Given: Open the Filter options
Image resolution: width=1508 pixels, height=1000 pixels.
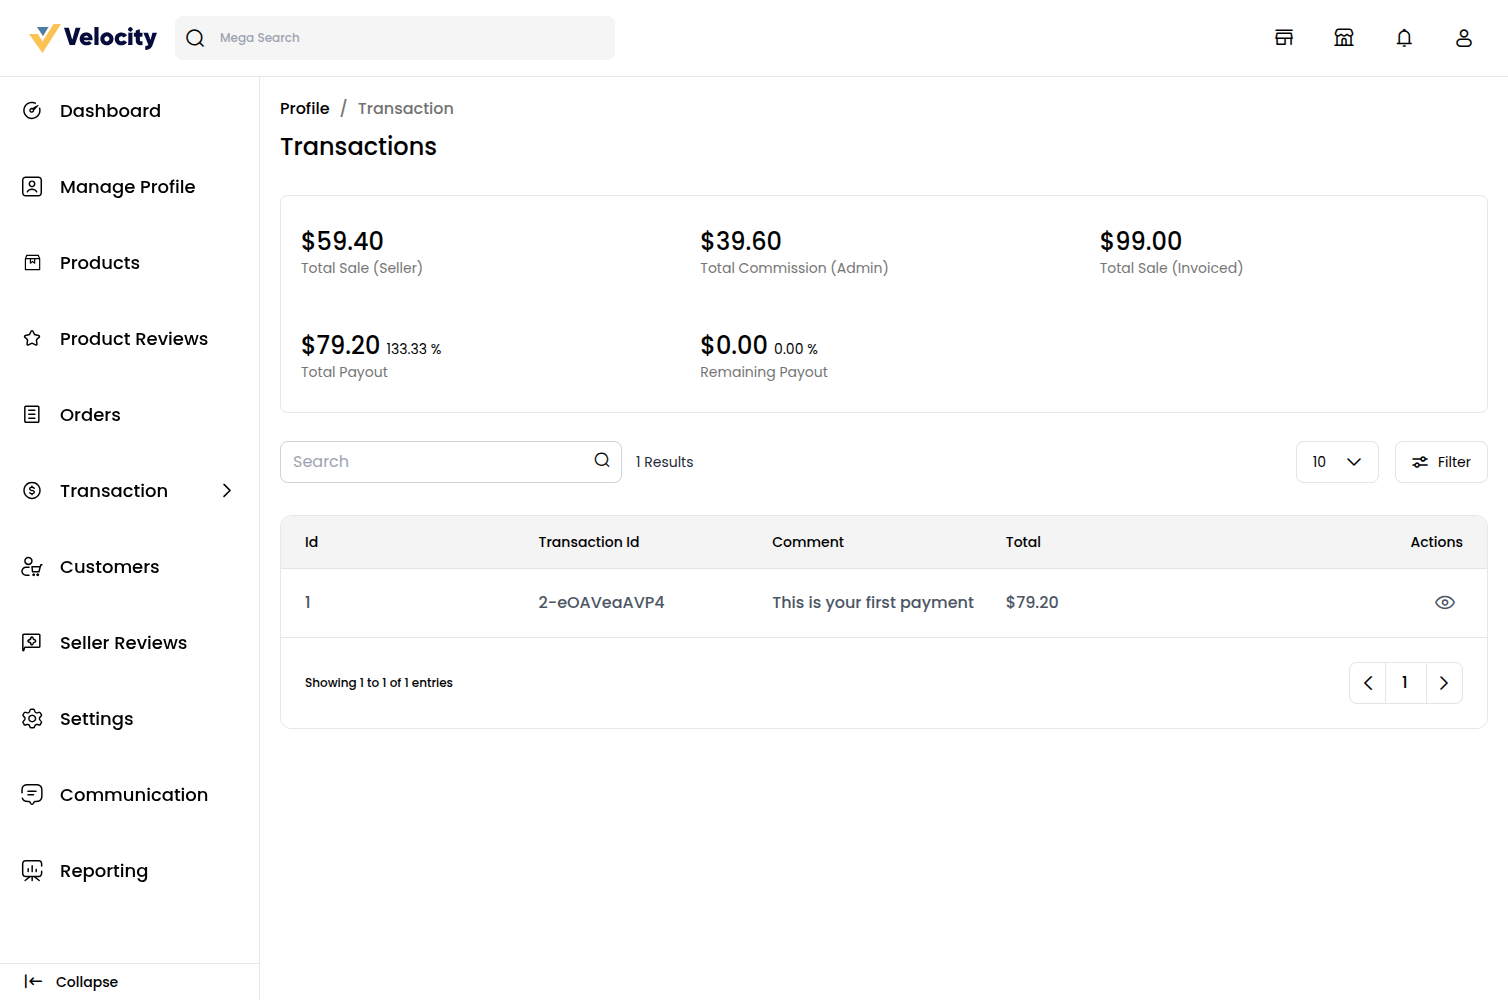Looking at the screenshot, I should click(x=1440, y=461).
